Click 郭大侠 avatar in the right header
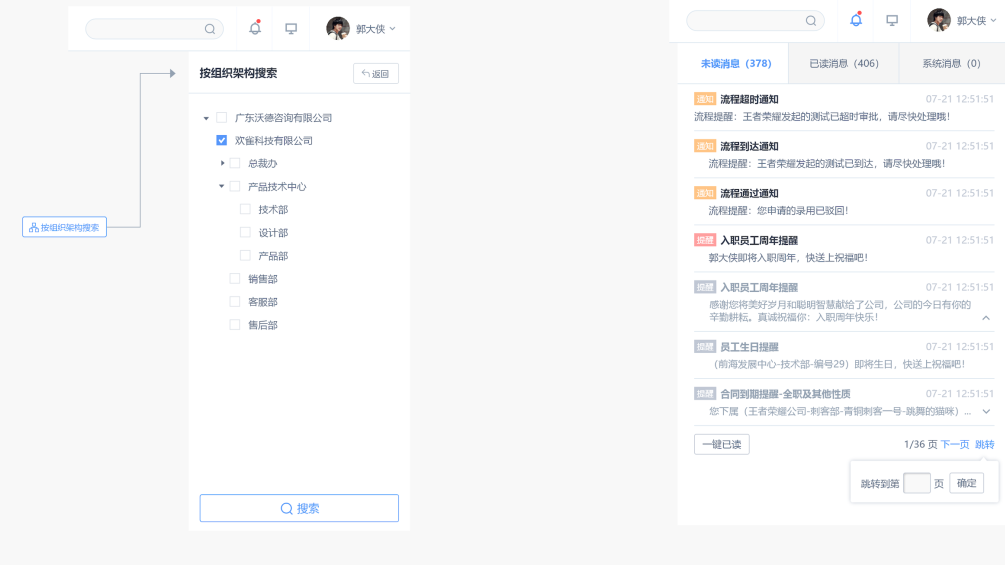 [x=939, y=20]
